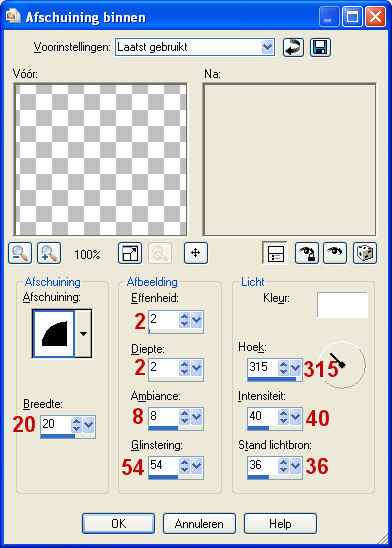The image size is (392, 548).
Task: Zoom in the preview with plus magnifier
Action: click(49, 253)
